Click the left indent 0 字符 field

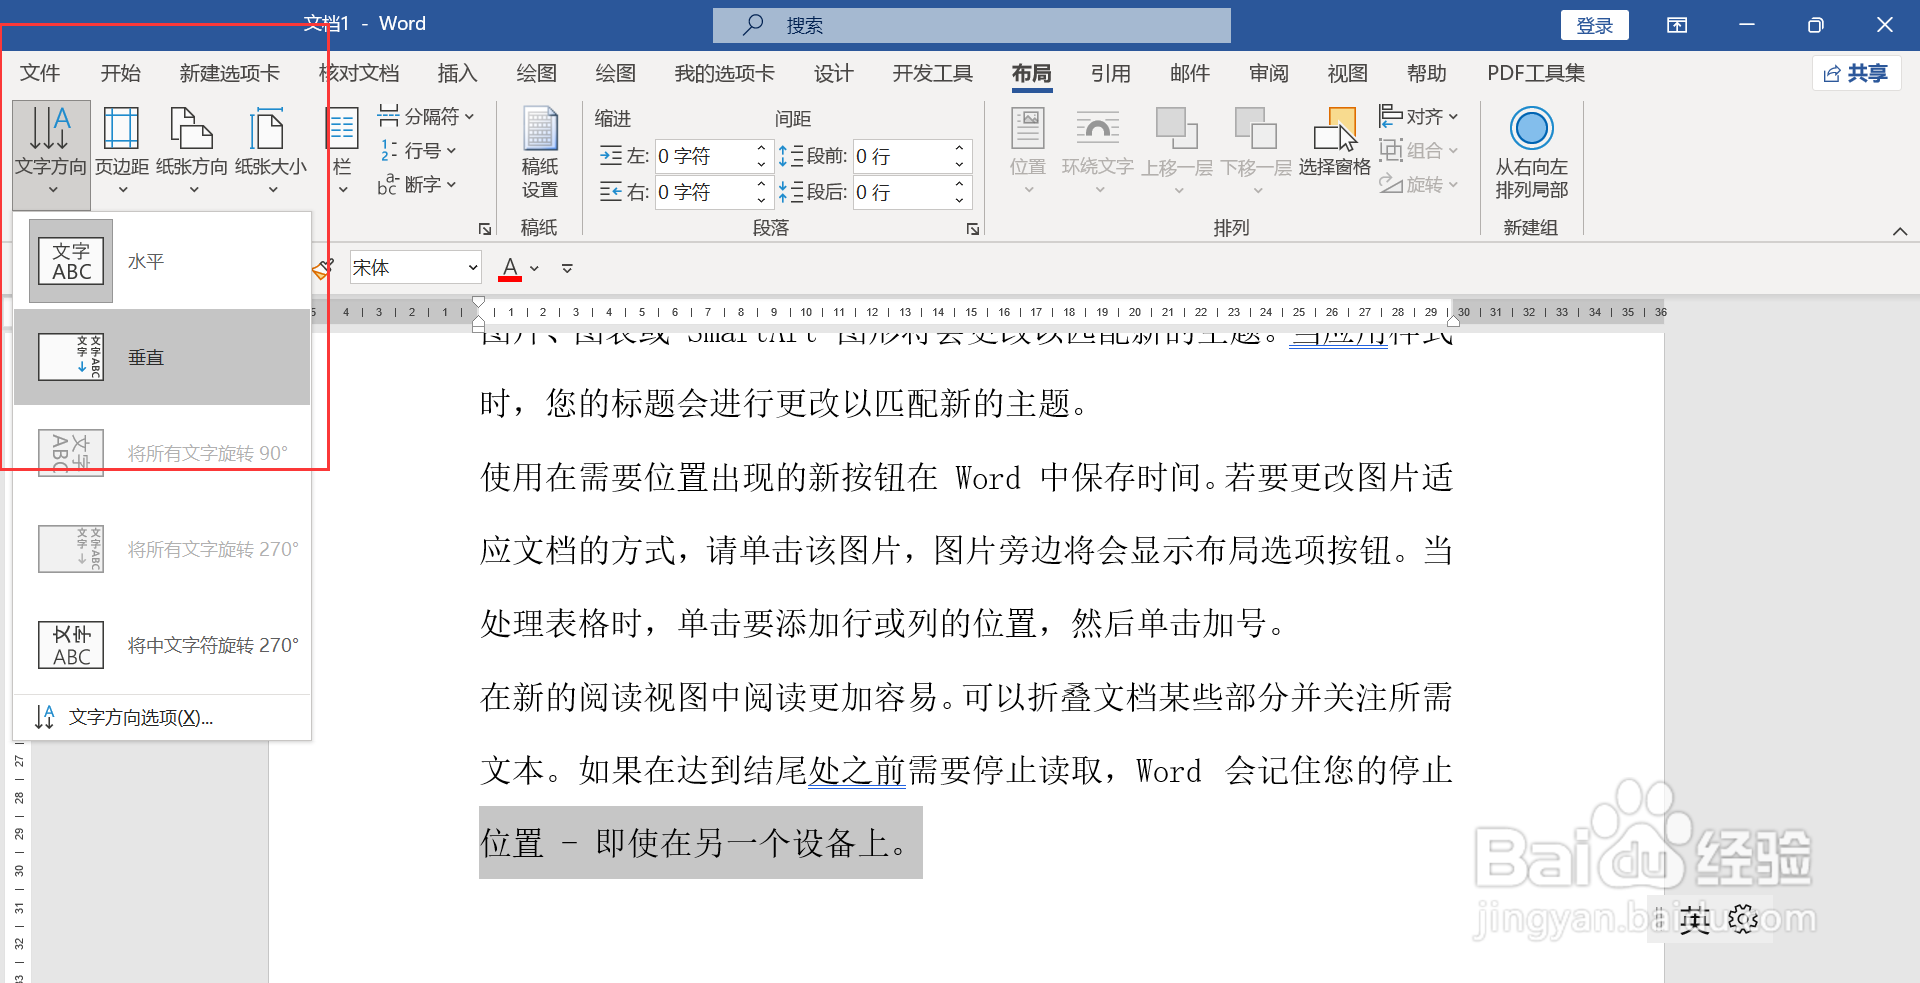(703, 156)
